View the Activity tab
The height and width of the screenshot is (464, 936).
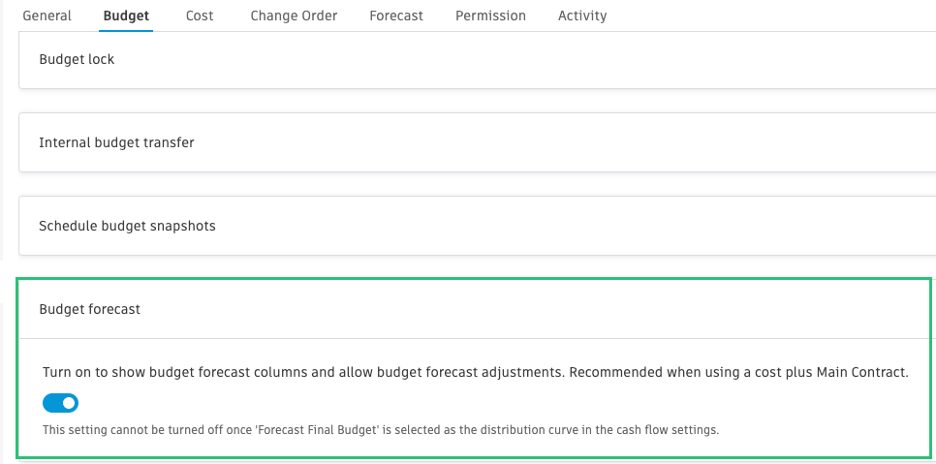click(582, 16)
